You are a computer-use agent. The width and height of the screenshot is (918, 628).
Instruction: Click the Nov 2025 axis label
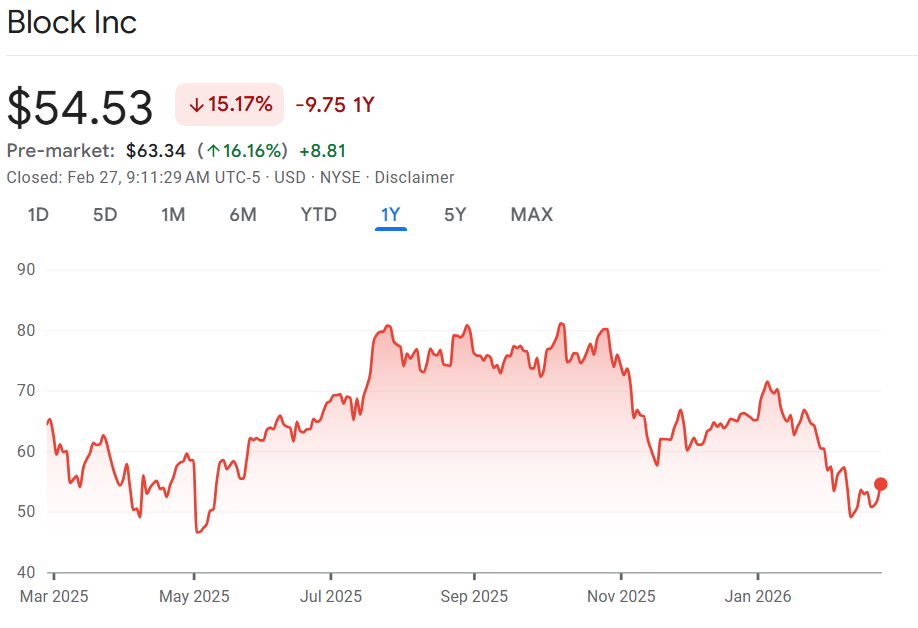[621, 597]
